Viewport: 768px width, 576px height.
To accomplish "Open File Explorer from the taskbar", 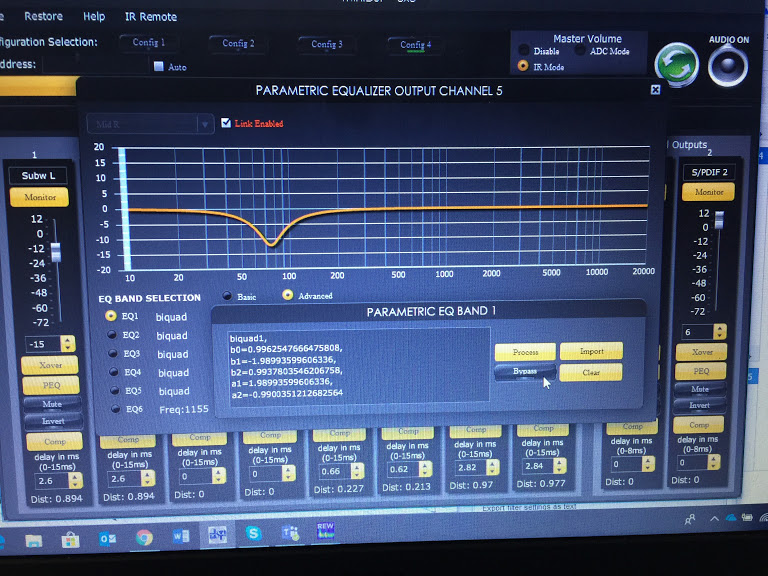I will point(34,540).
